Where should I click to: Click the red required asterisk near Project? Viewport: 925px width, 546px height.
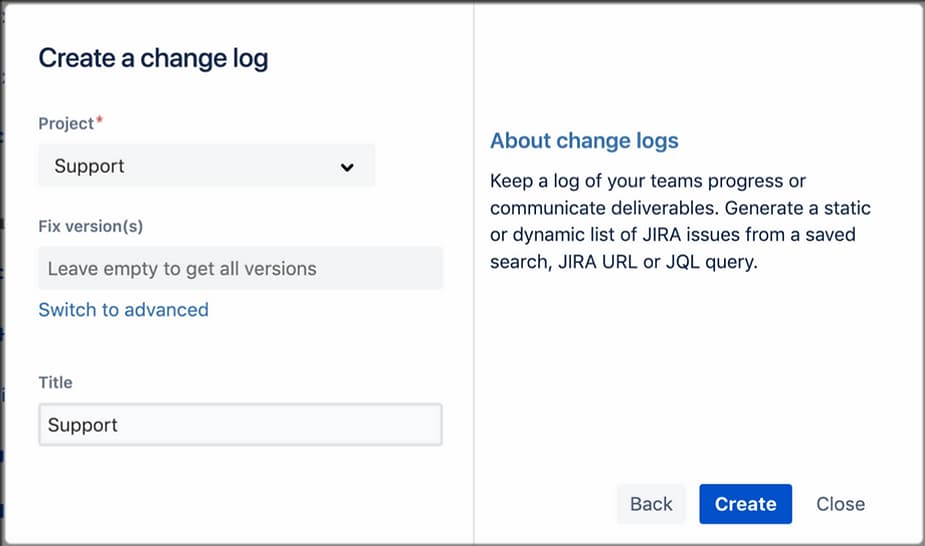(x=100, y=120)
